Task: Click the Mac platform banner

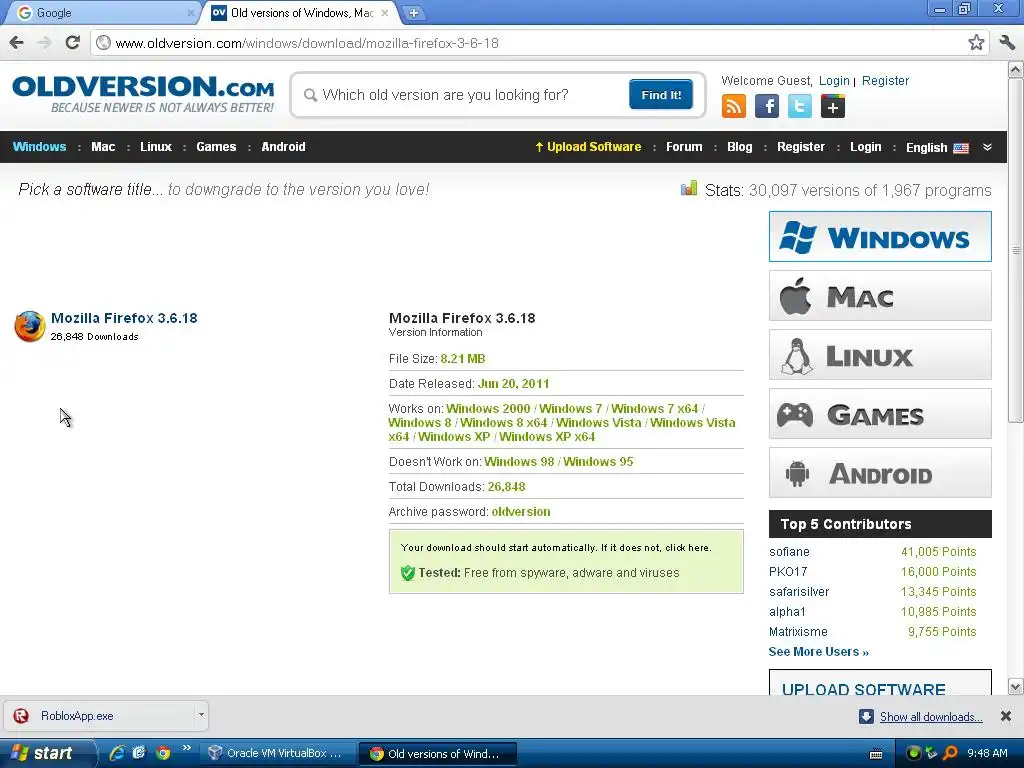Action: click(x=880, y=296)
